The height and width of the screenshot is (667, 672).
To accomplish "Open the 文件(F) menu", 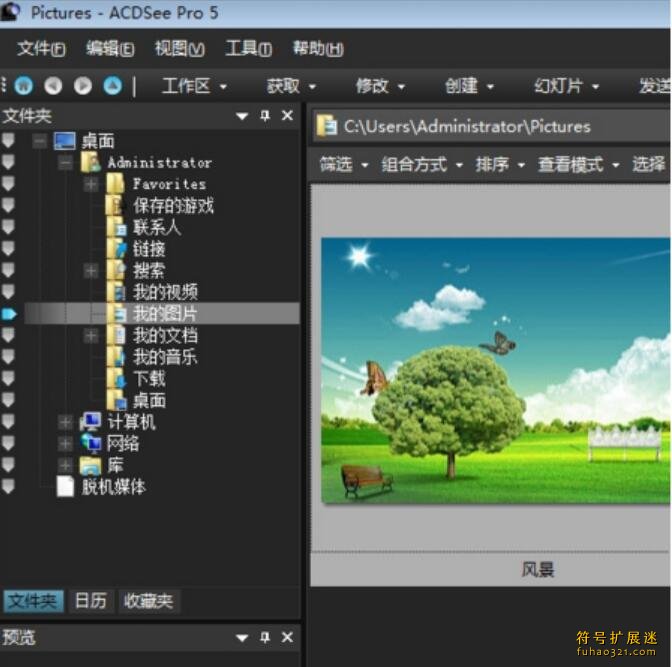I will pyautogui.click(x=41, y=49).
